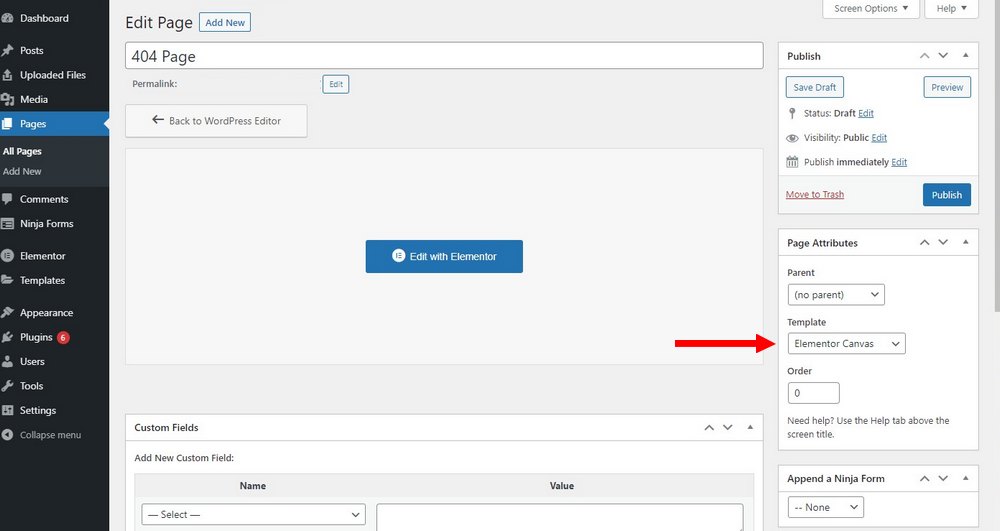Click the Ninja Forms sidebar icon
1000x531 pixels.
coord(8,224)
